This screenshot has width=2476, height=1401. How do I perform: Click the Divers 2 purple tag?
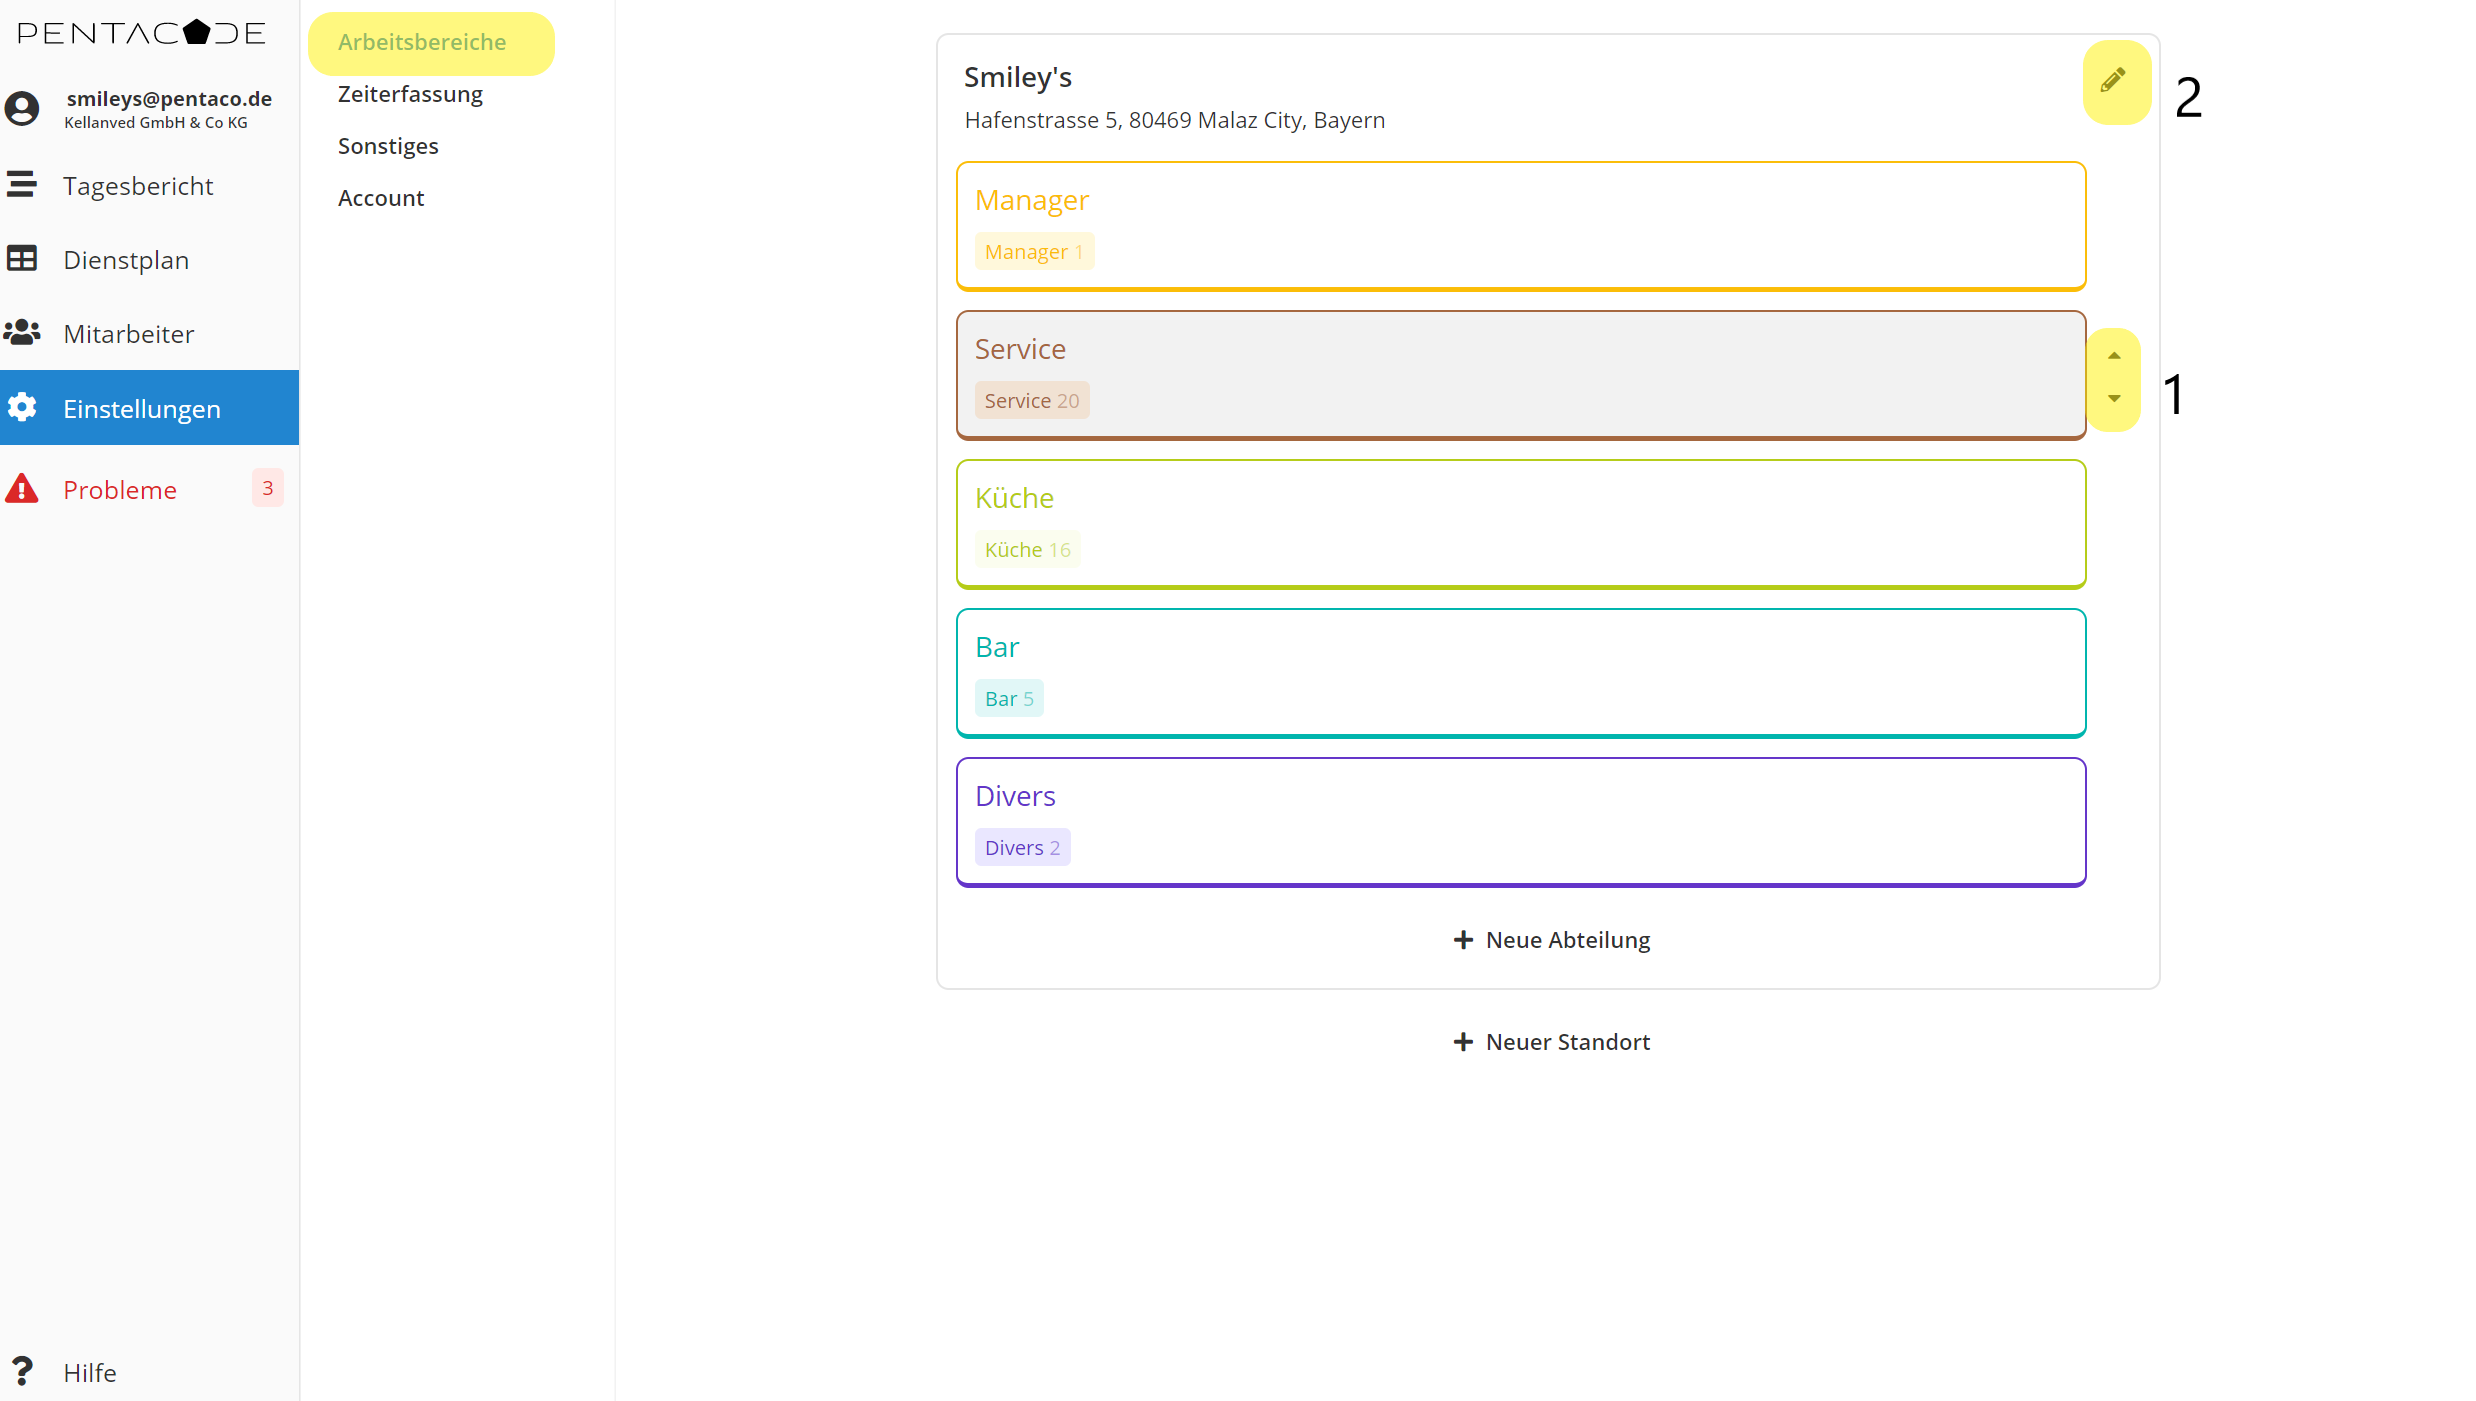1022,848
